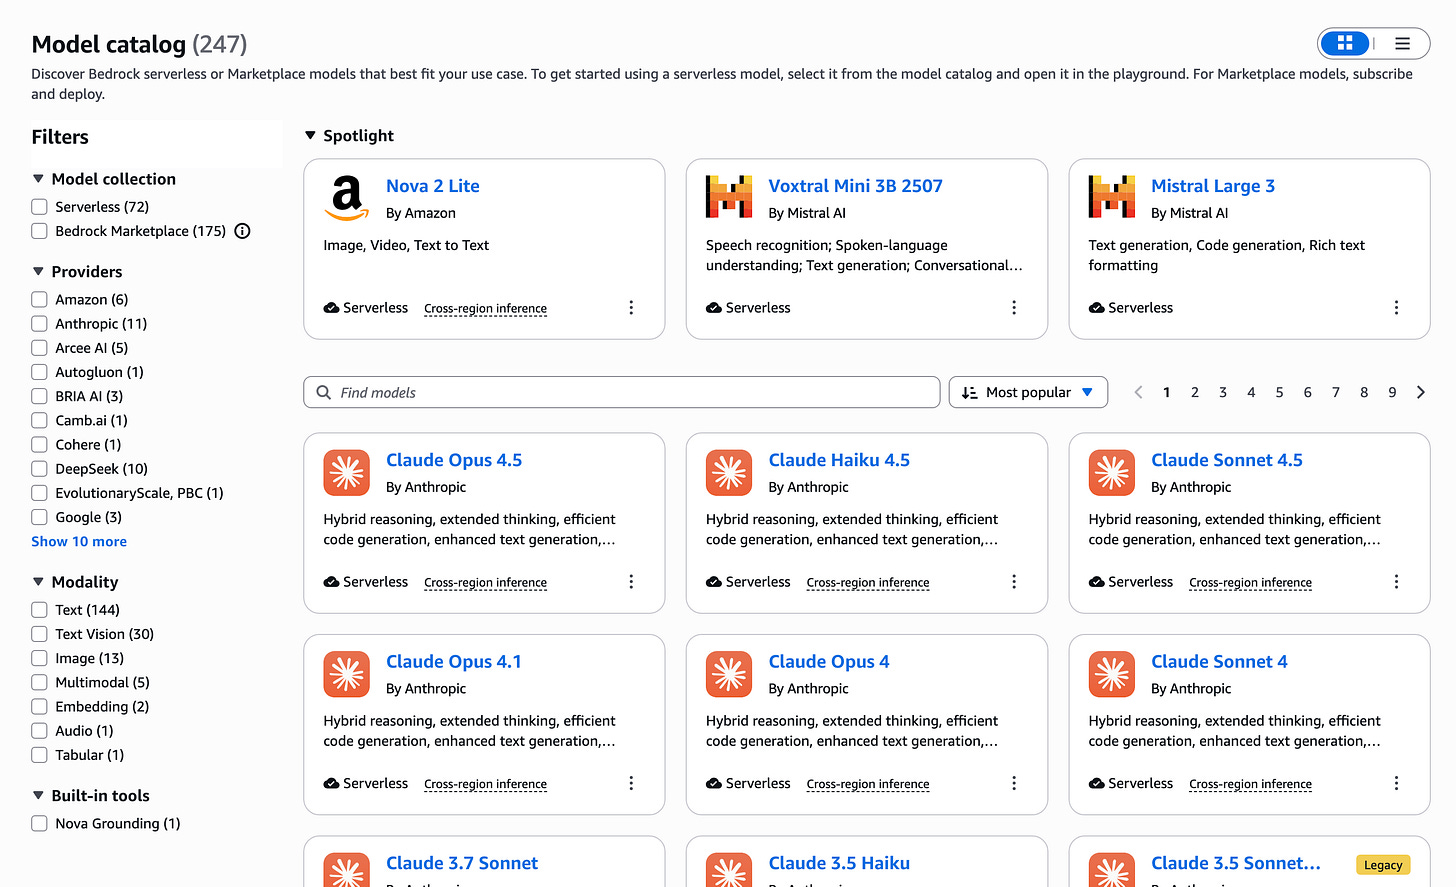This screenshot has width=1456, height=887.
Task: Open Cross-region inference on Nova 2 Lite
Action: tap(485, 309)
